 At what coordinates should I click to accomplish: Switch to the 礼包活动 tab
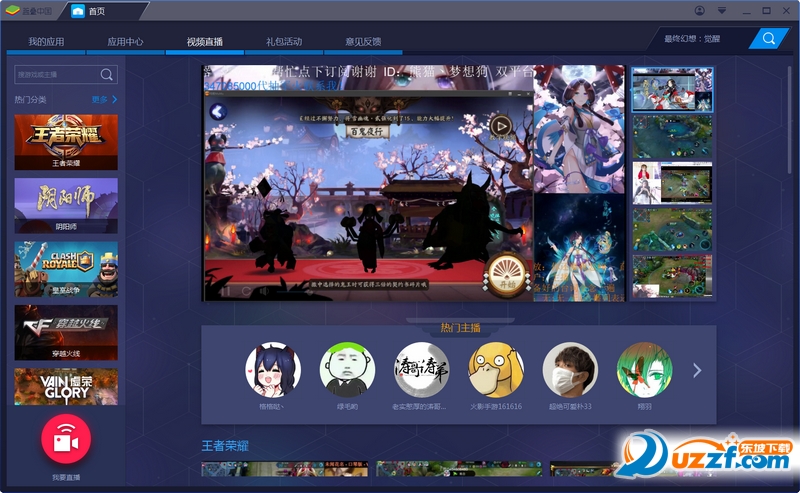284,42
